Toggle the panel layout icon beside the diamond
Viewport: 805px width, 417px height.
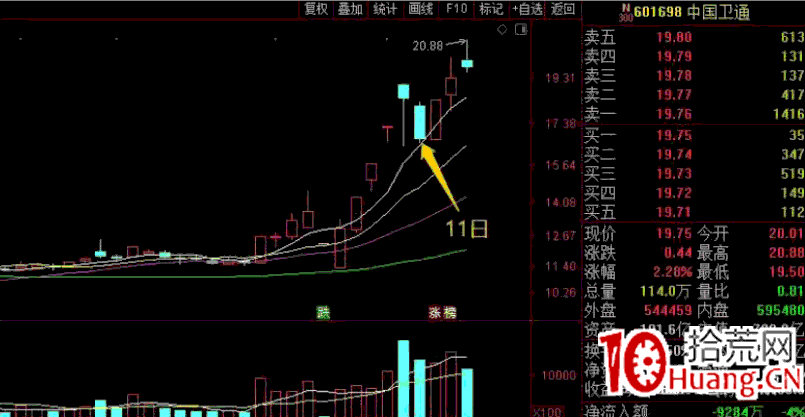coord(521,29)
